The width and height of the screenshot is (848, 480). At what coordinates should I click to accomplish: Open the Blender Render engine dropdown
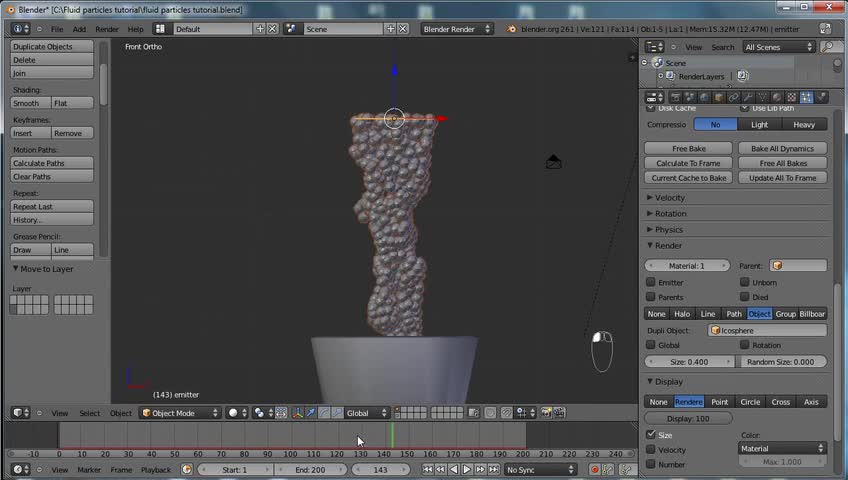457,29
